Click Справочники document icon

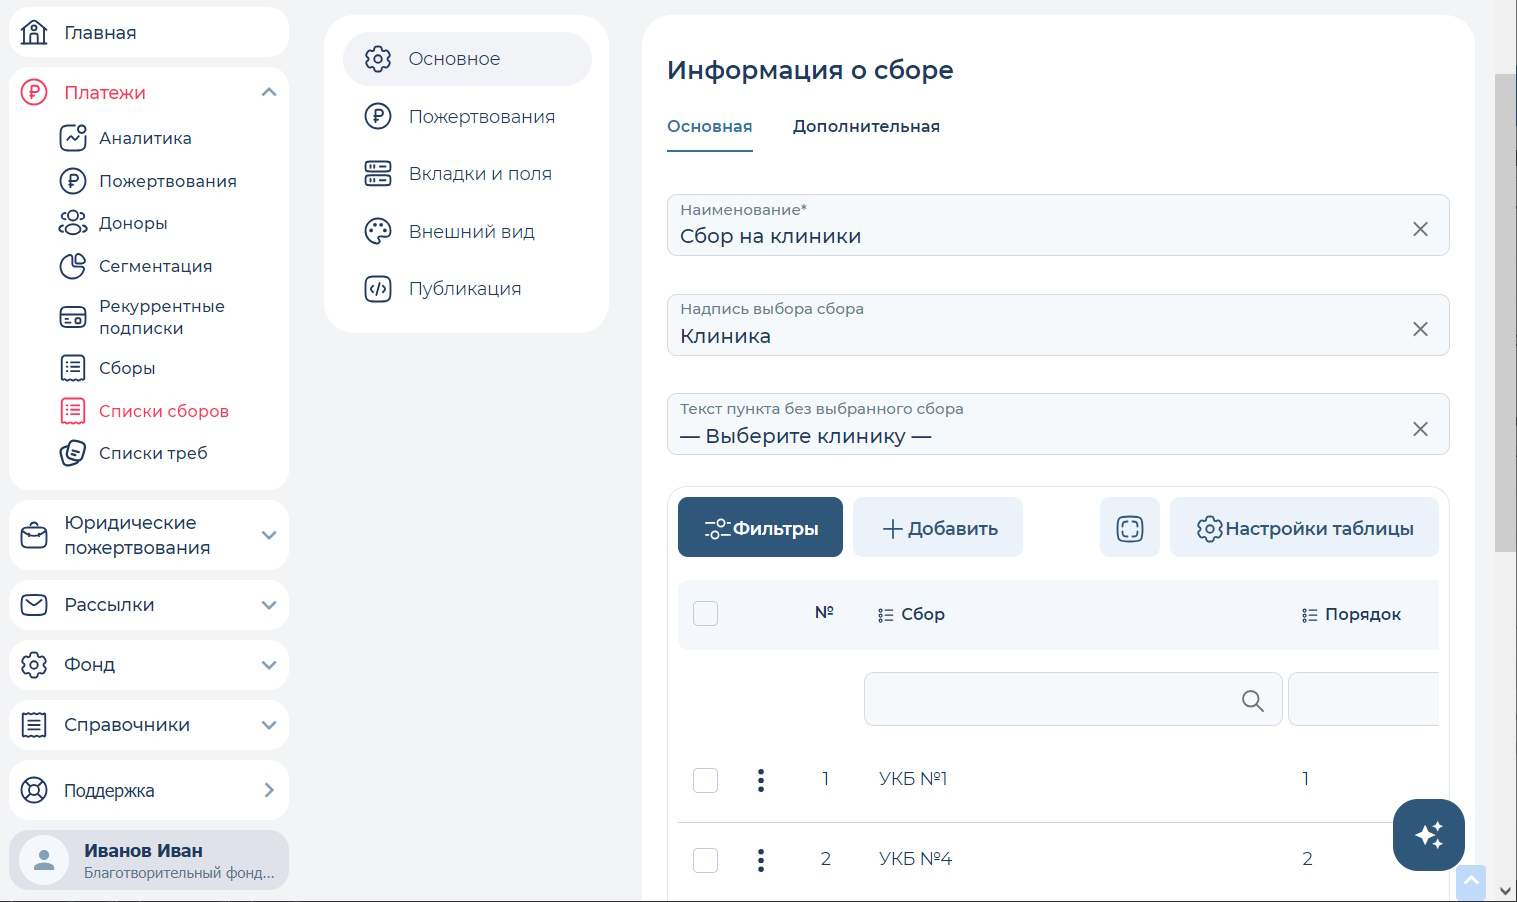(x=34, y=725)
